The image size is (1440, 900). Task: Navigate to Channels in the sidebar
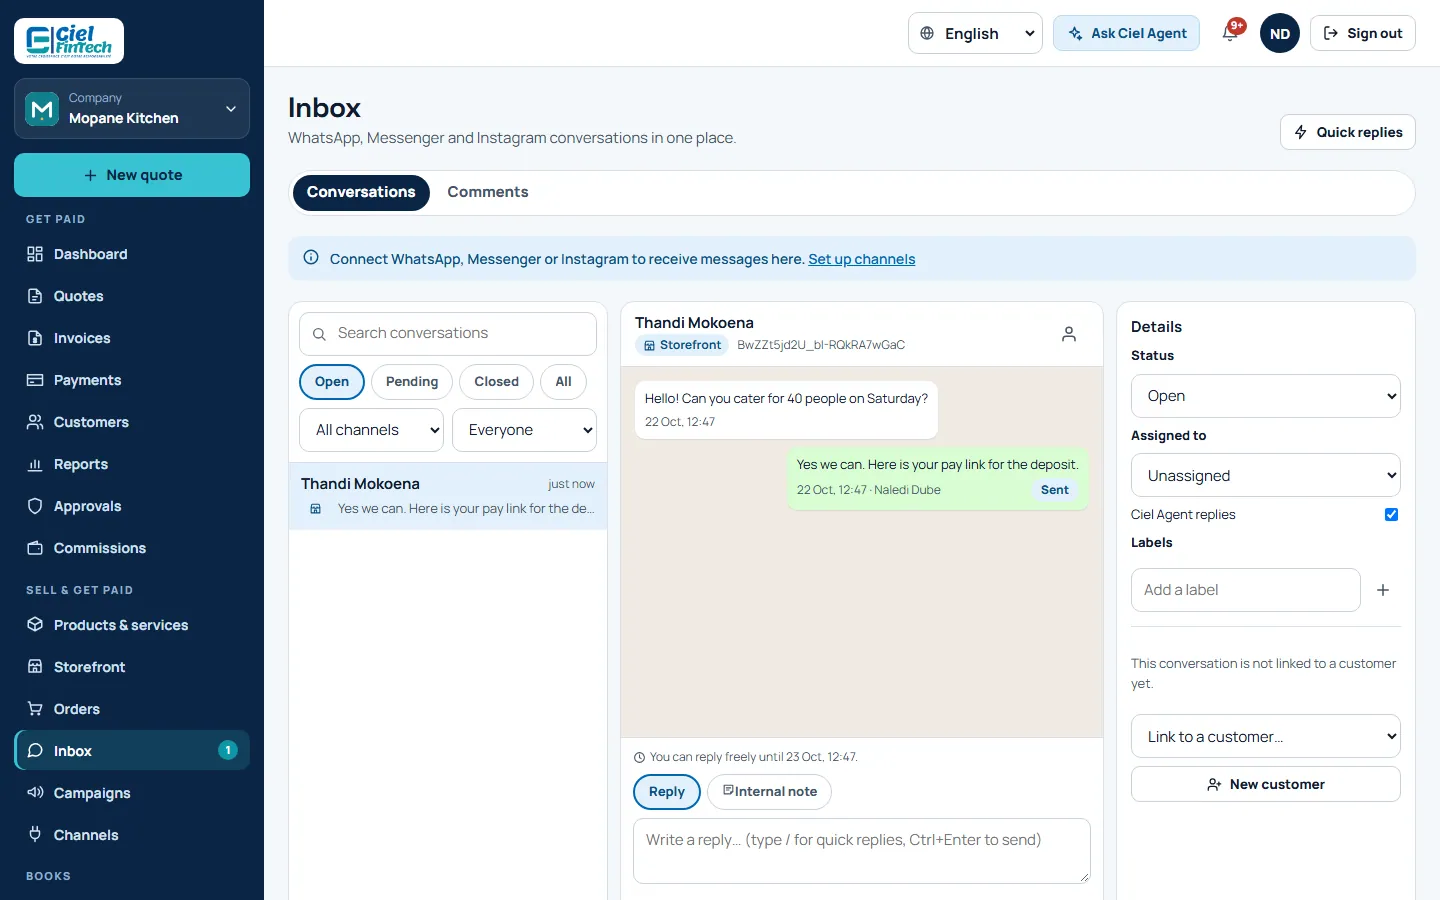pyautogui.click(x=132, y=835)
